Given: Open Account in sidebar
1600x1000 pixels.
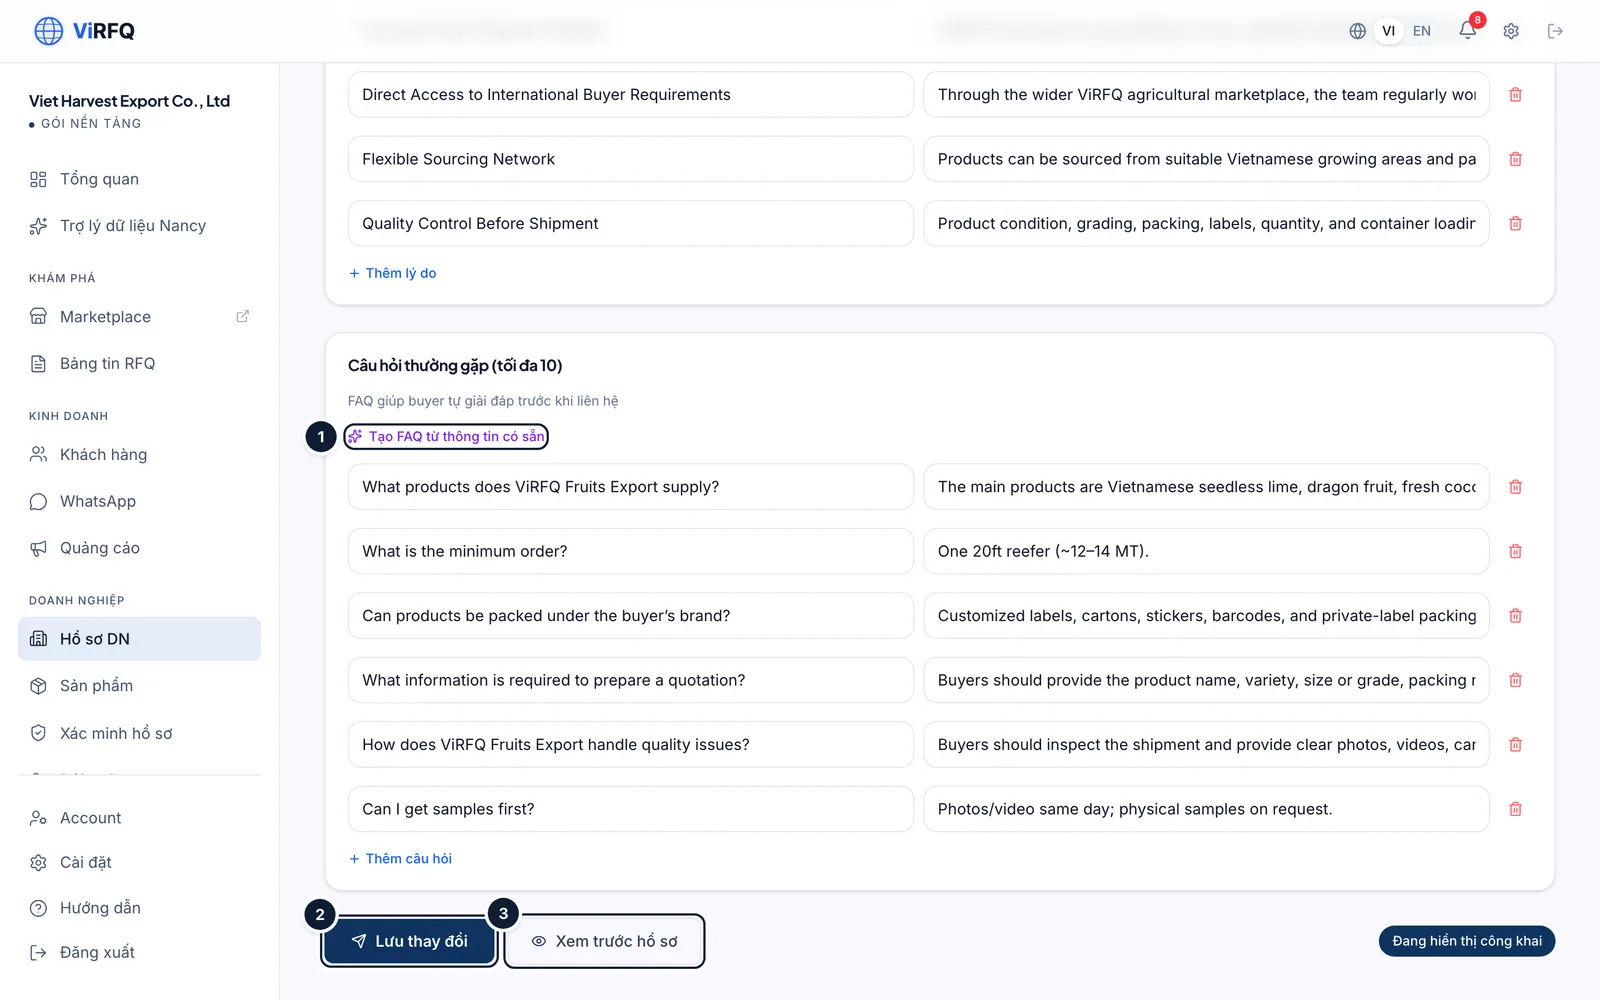Looking at the screenshot, I should [139, 818].
